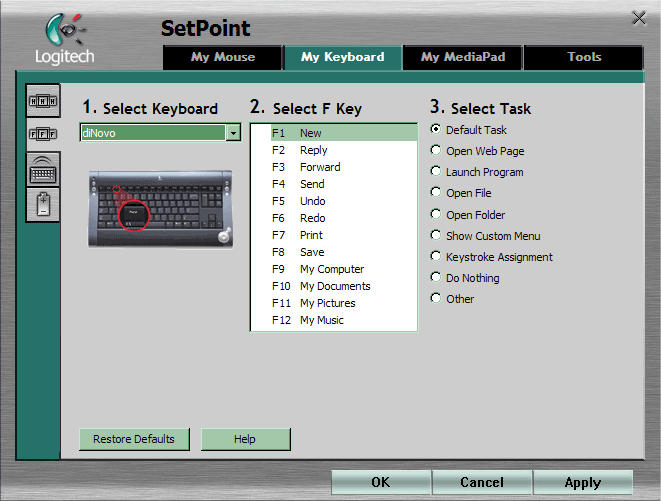Enable Show Custom Menu option
Screen dimensions: 661x501
(435, 235)
